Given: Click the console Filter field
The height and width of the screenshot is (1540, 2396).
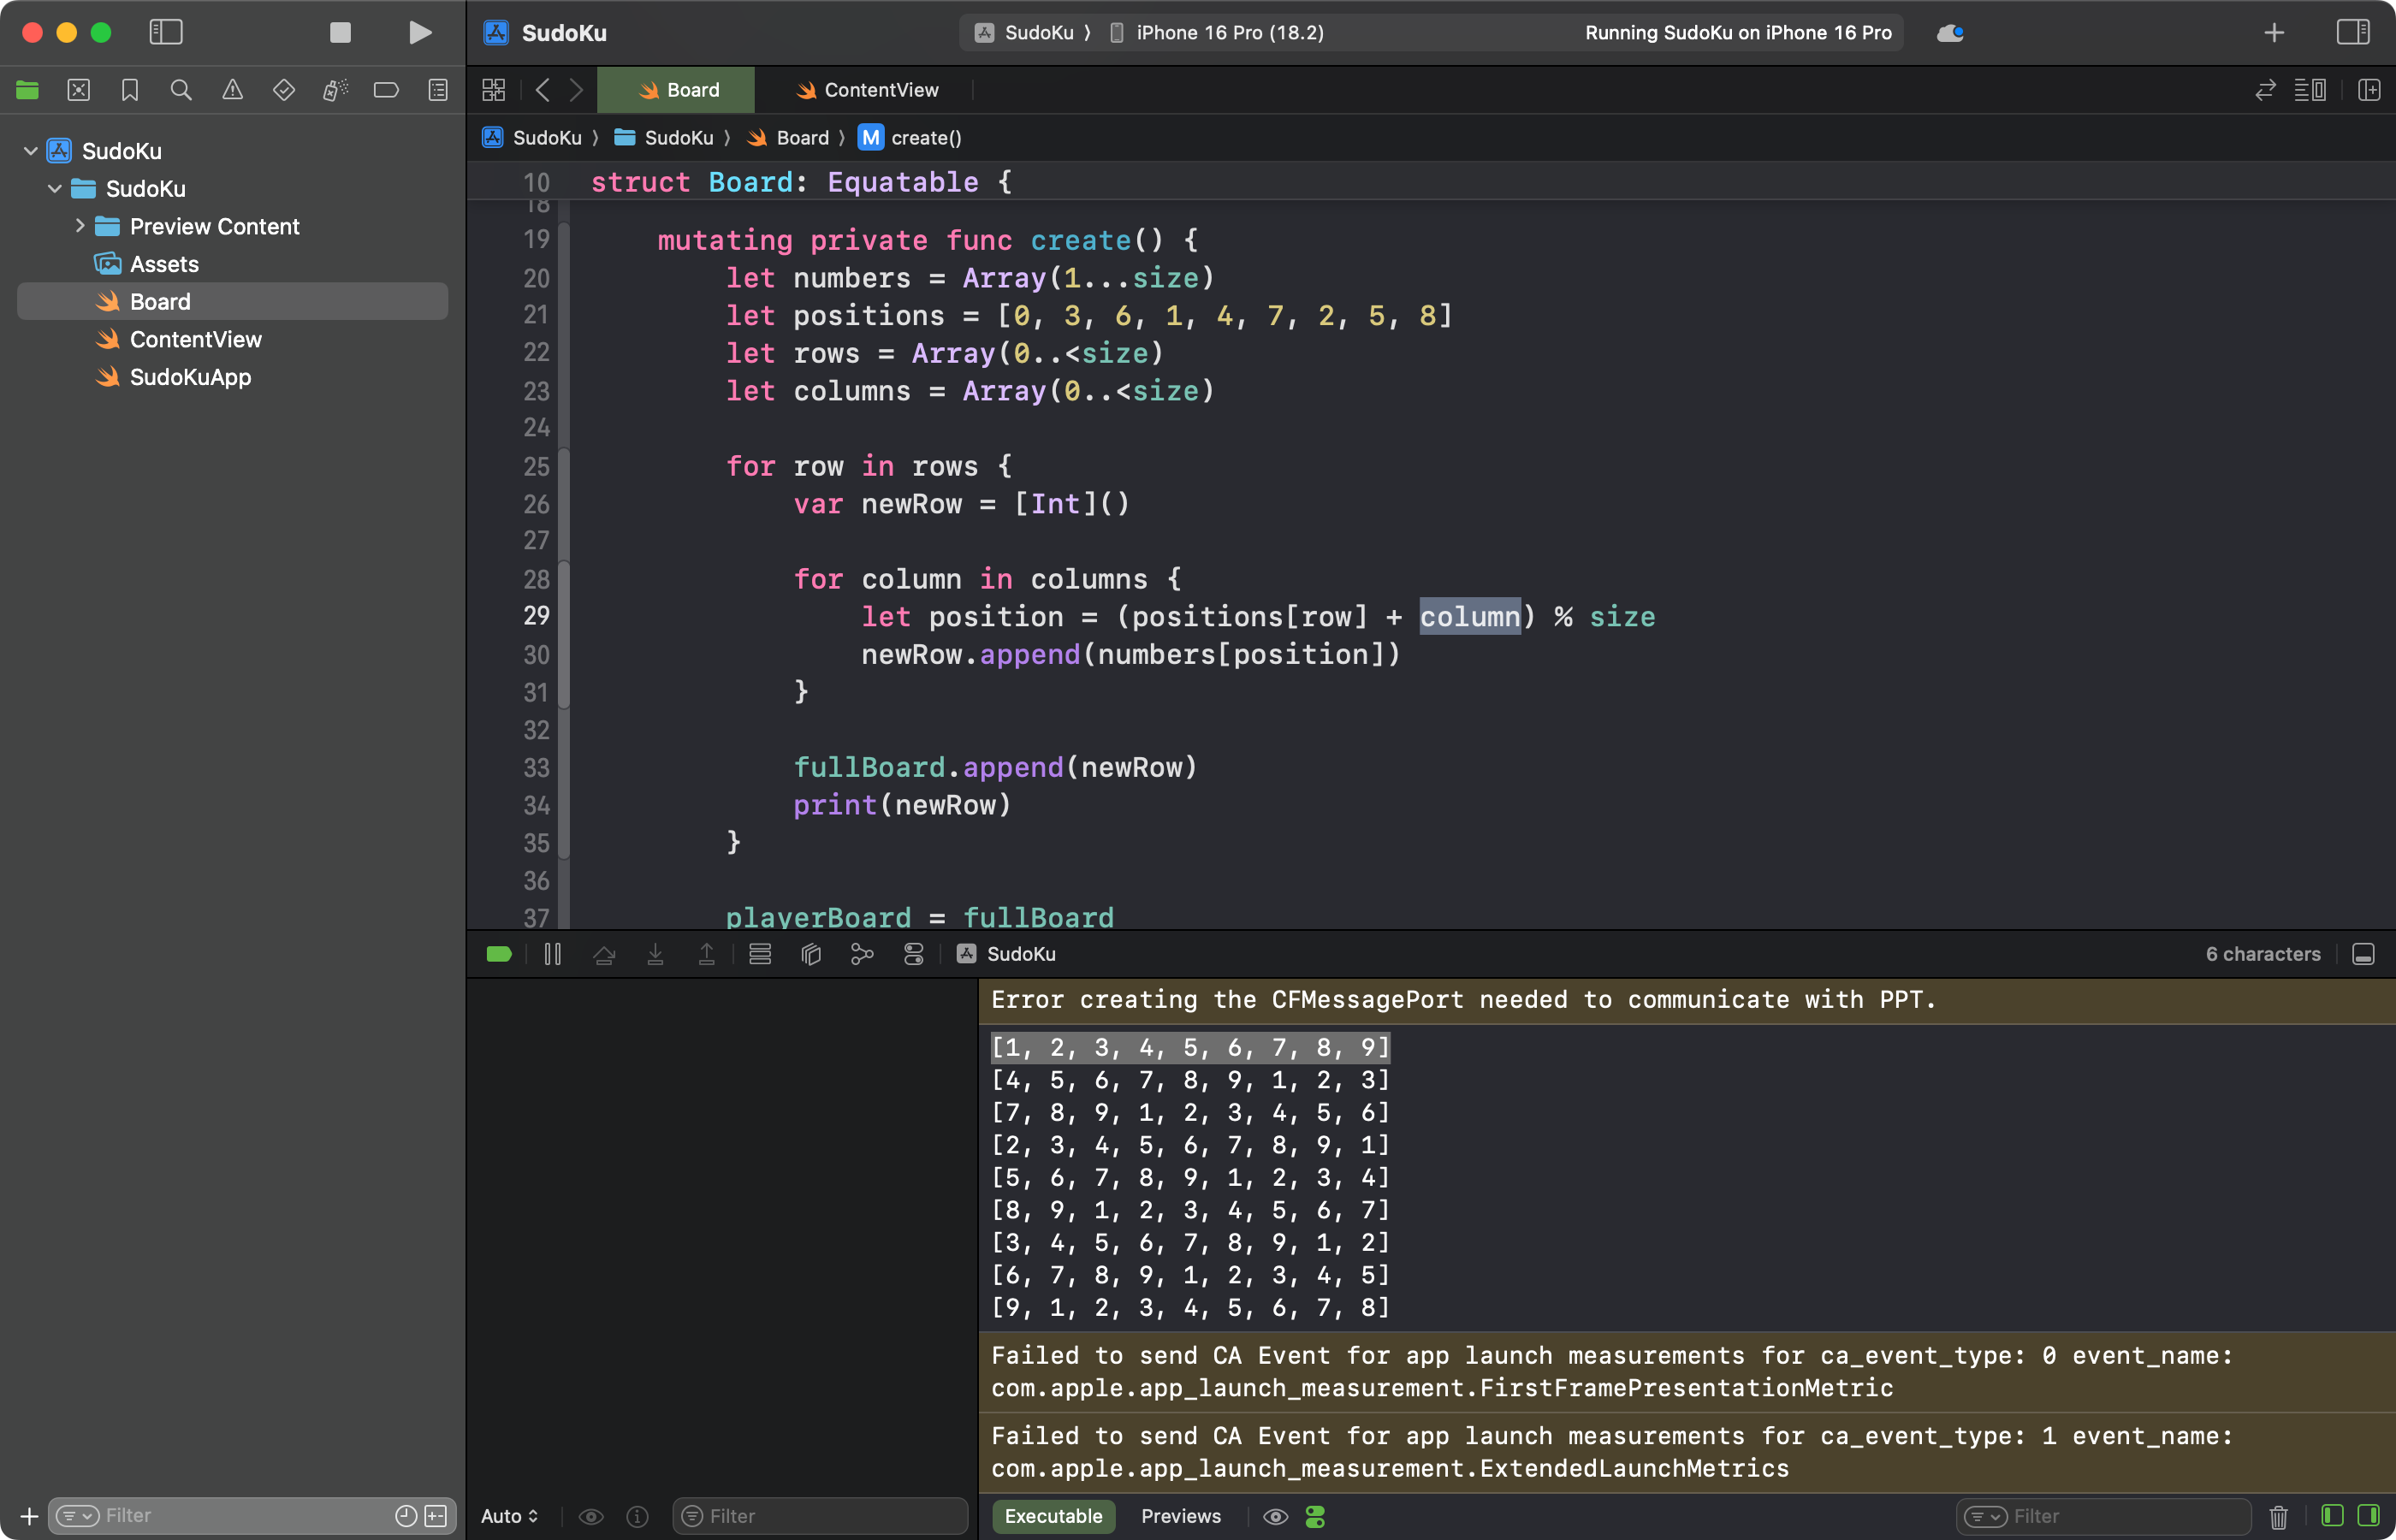Looking at the screenshot, I should [2104, 1516].
